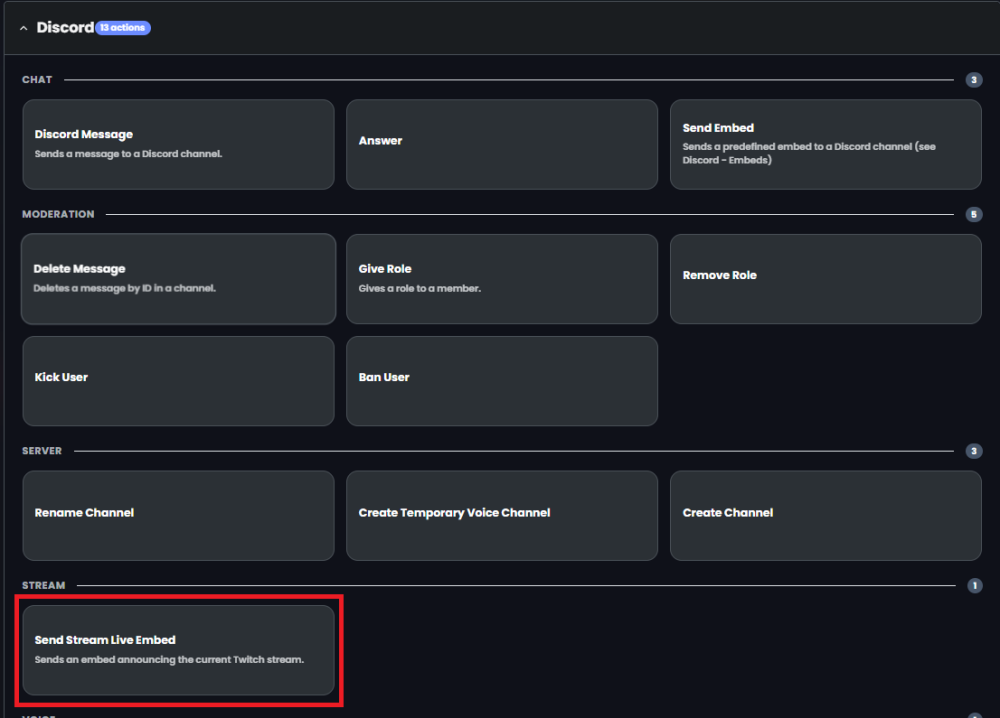Select the Give Role action card
The height and width of the screenshot is (718, 1000).
502,279
